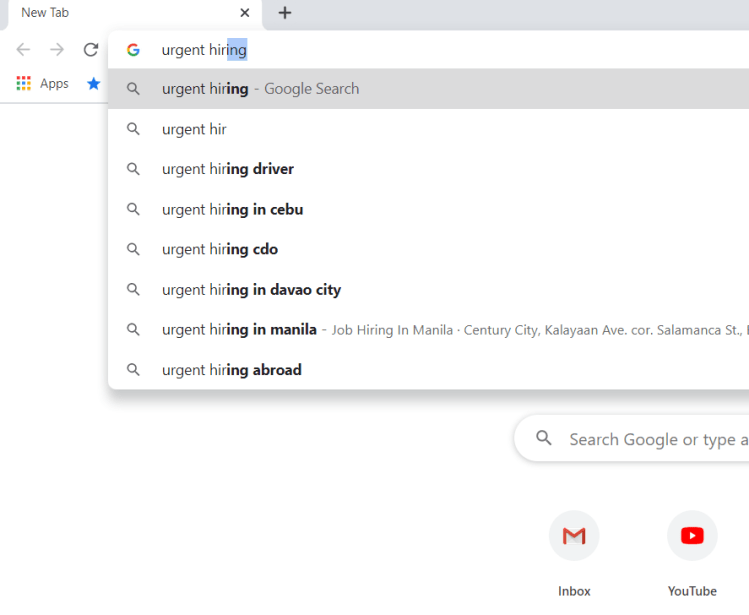This screenshot has width=749, height=615.
Task: Select the New Tab tab
Action: [x=120, y=13]
